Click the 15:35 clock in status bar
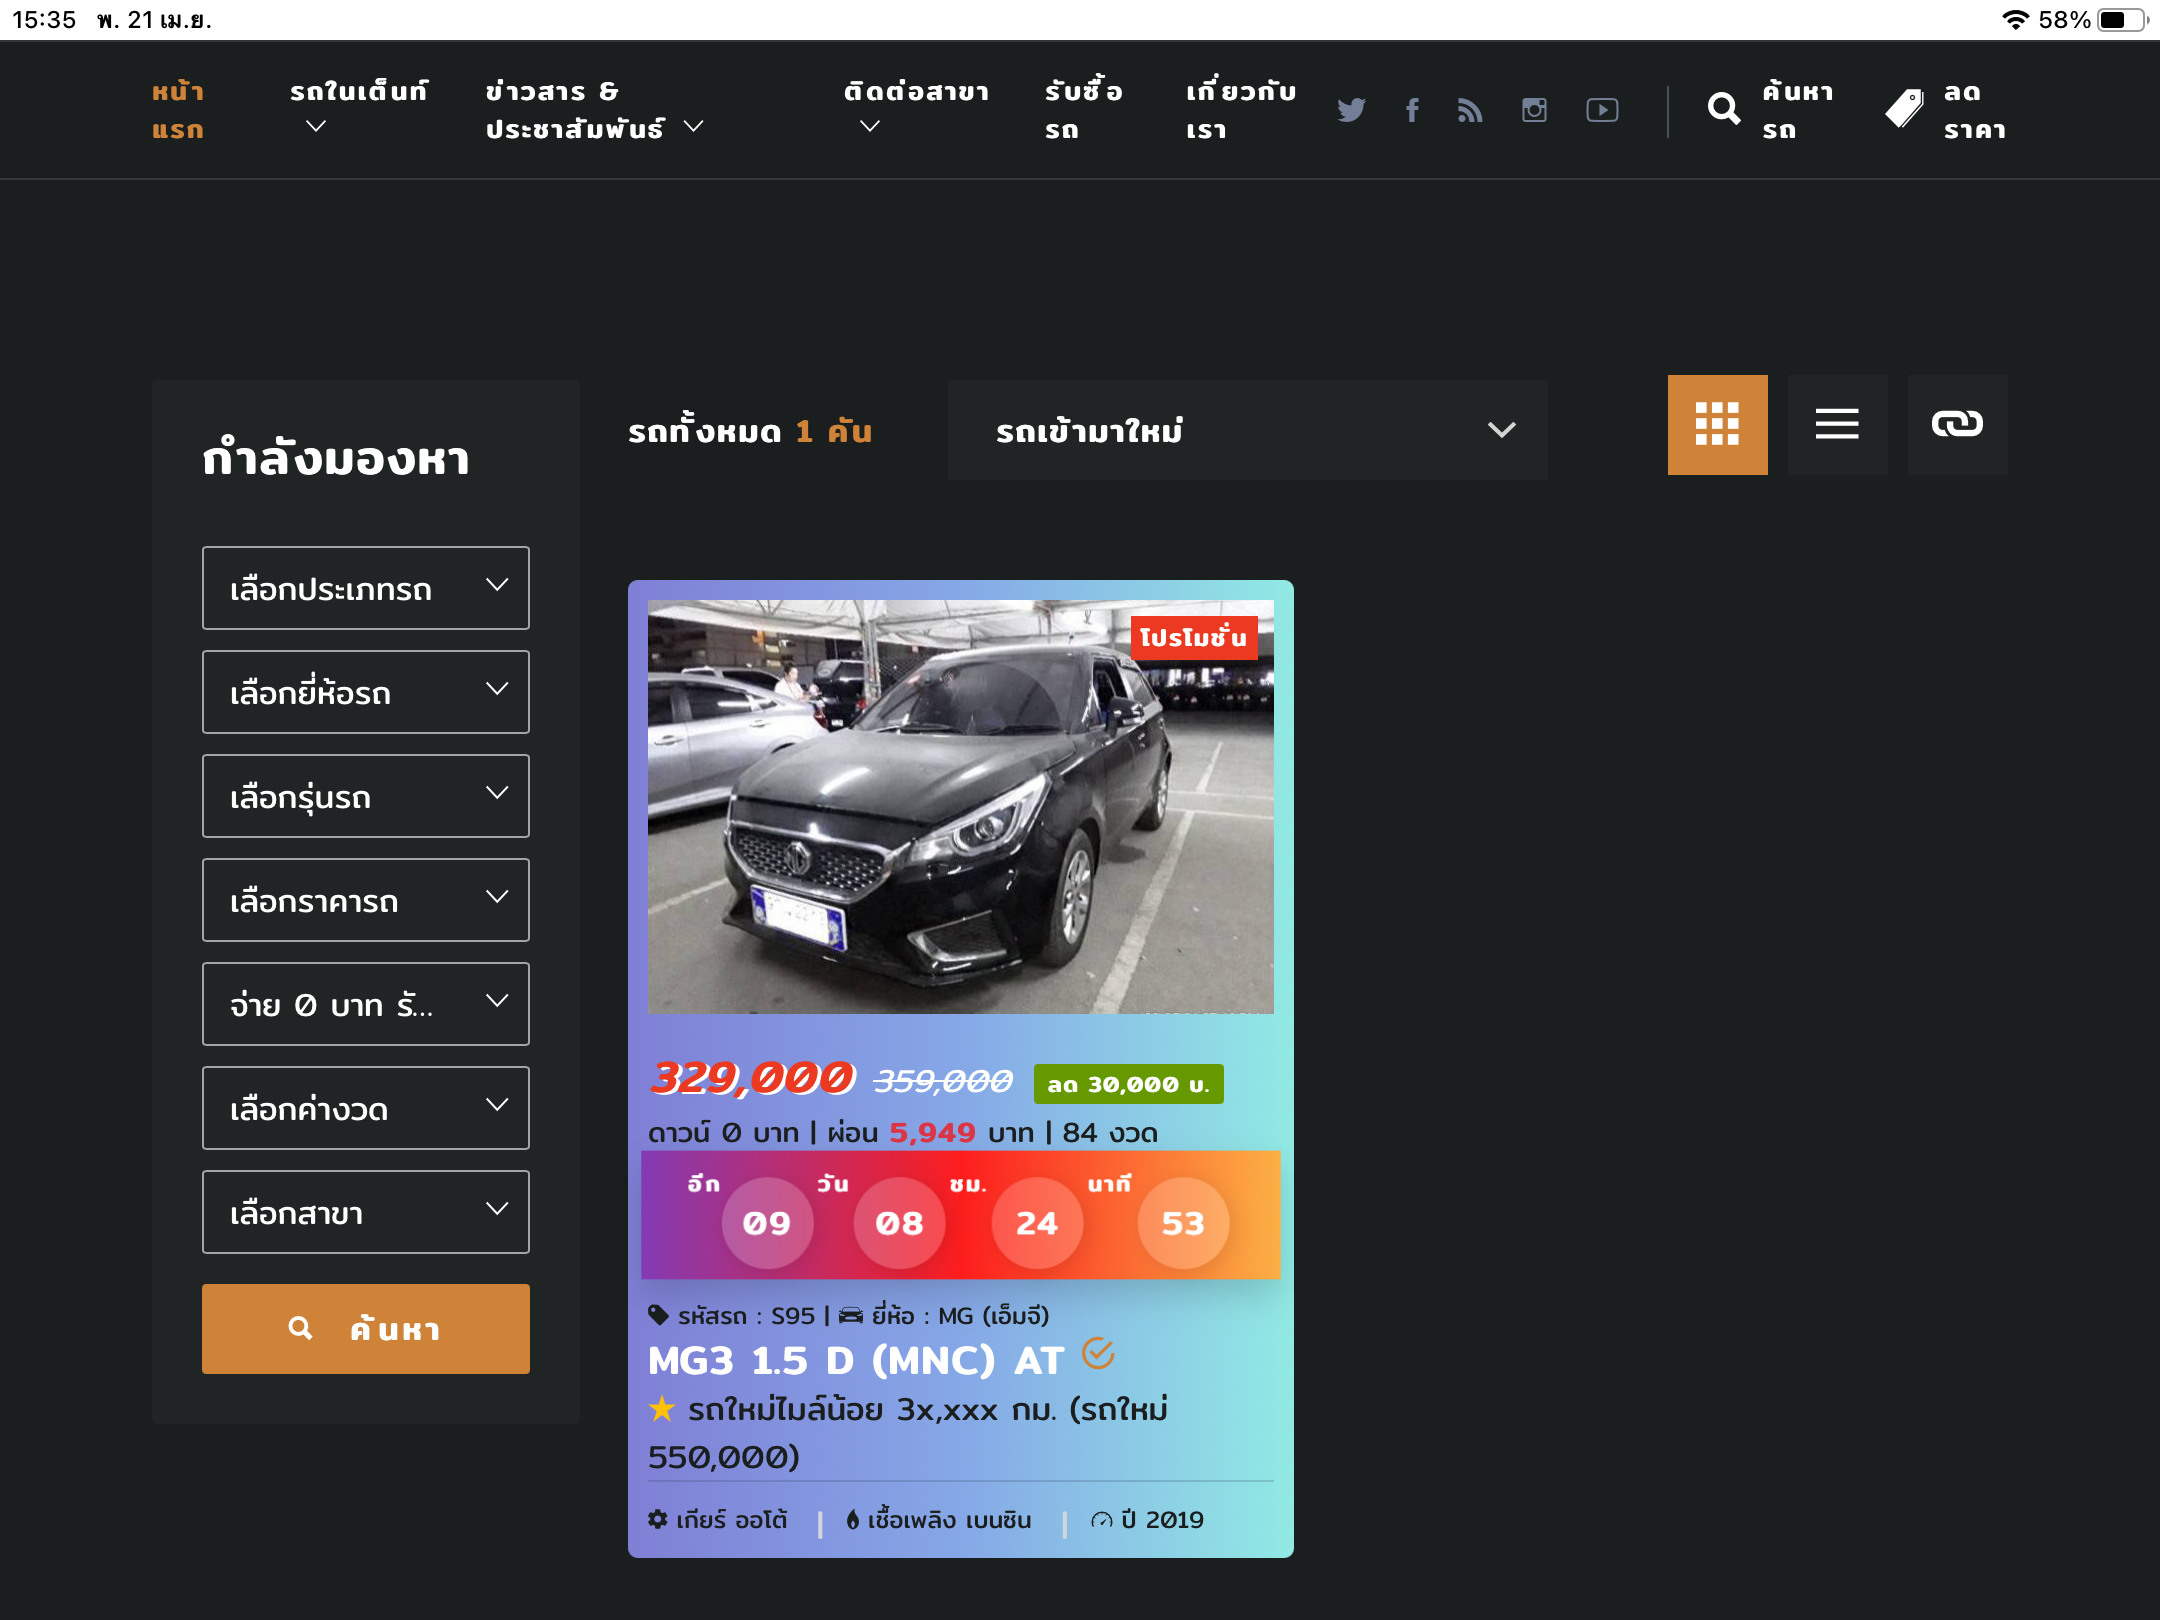 tap(44, 20)
